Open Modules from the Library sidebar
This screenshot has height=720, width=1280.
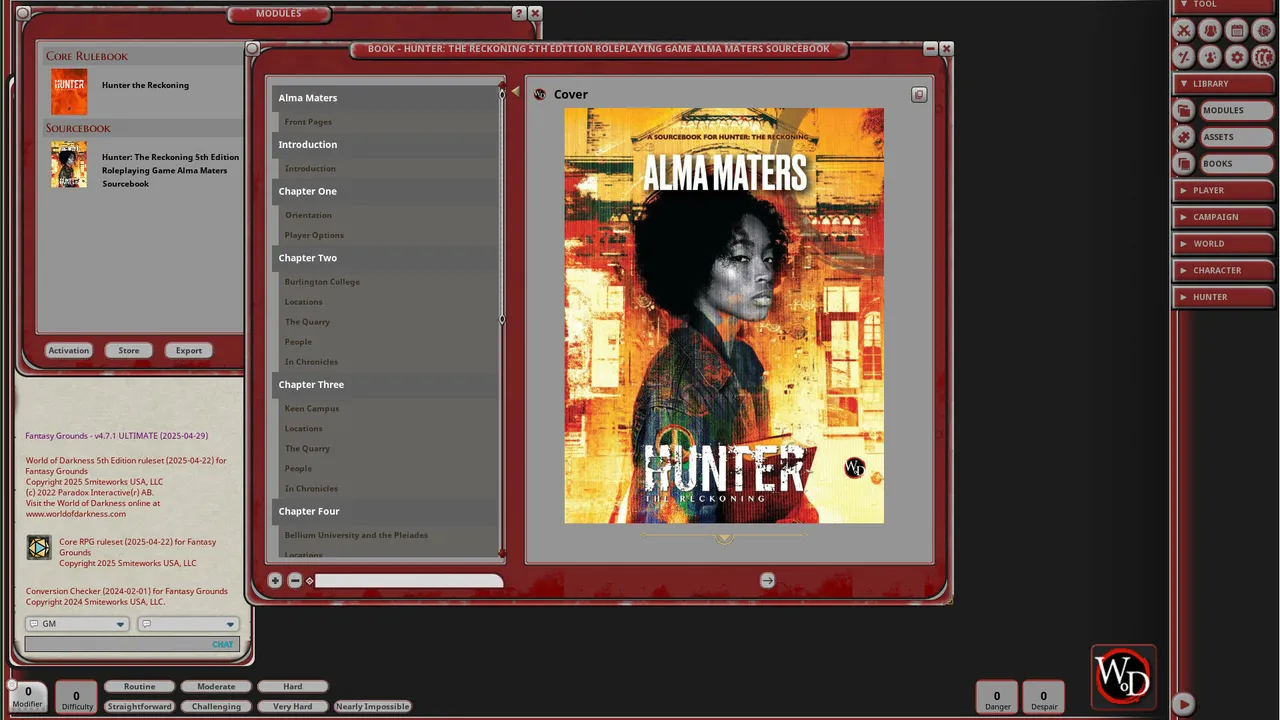[x=1236, y=110]
